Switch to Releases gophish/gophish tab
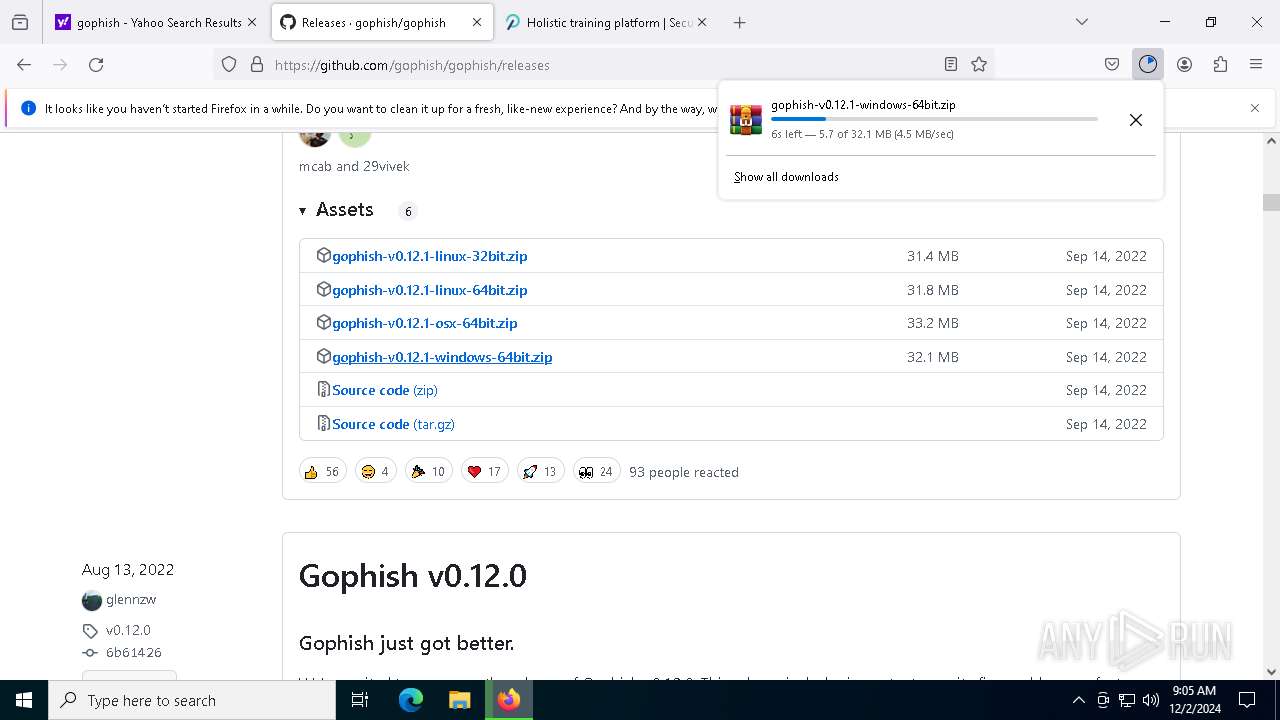Image resolution: width=1280 pixels, height=720 pixels. tap(382, 22)
